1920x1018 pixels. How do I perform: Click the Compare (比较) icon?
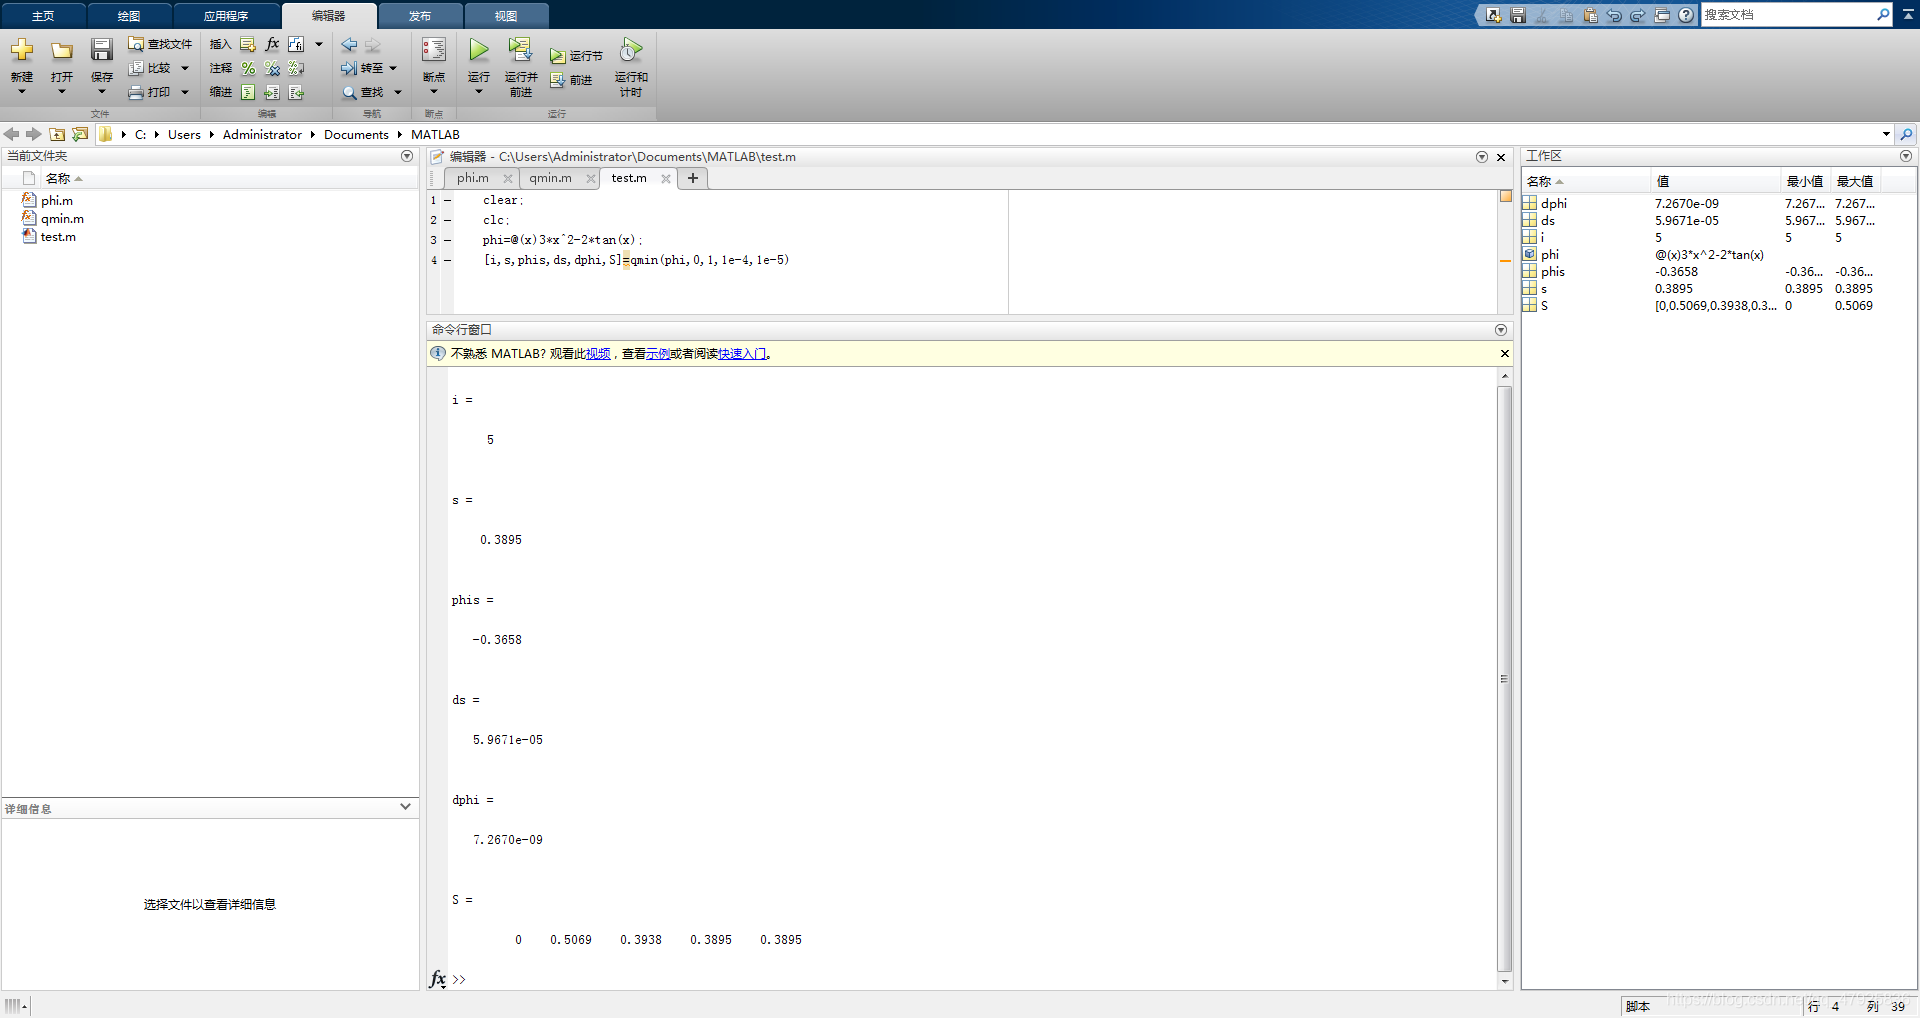136,68
